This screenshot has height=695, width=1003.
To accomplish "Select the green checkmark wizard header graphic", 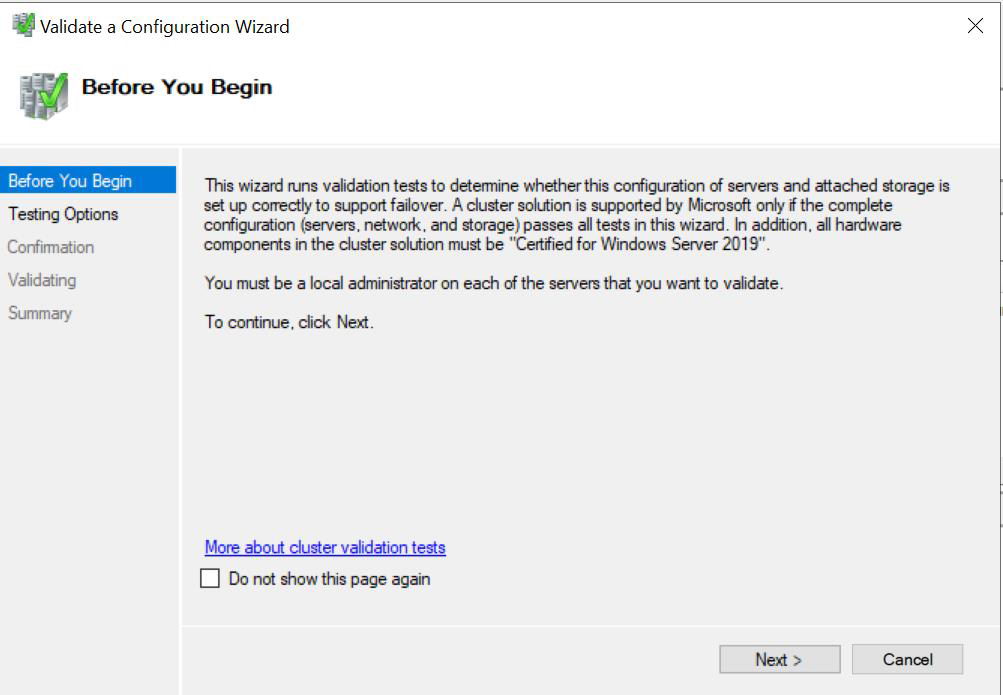I will point(40,88).
